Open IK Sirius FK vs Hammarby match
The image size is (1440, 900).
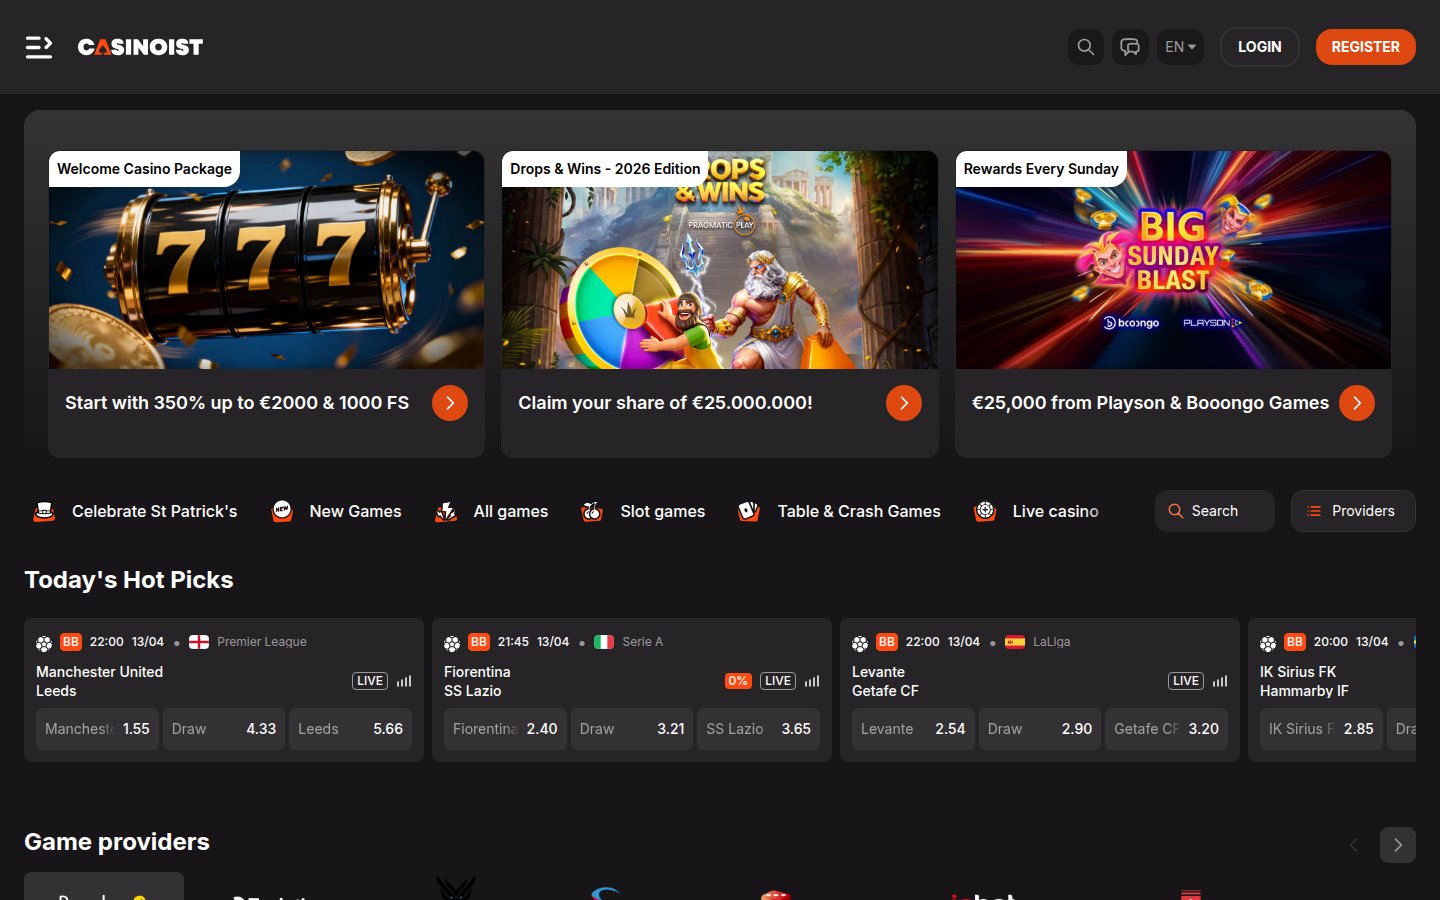1304,681
